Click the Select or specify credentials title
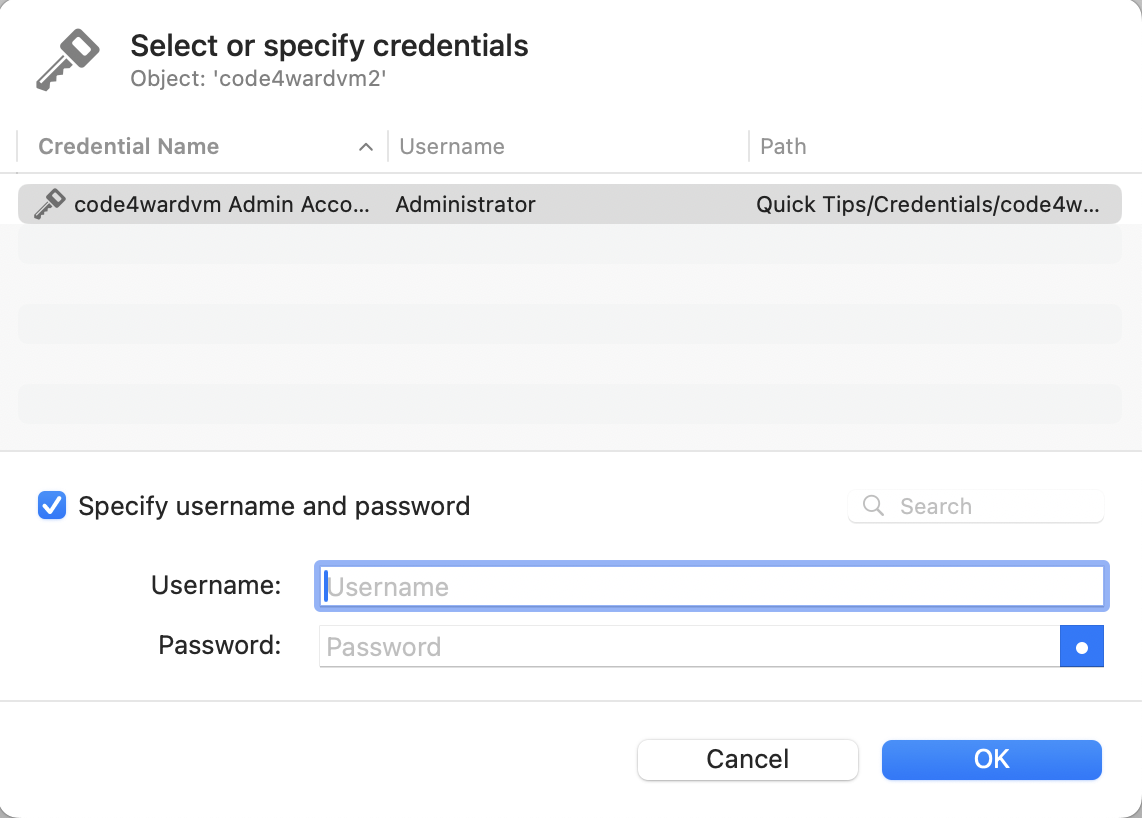Screen dimensions: 1142x818 tap(329, 45)
